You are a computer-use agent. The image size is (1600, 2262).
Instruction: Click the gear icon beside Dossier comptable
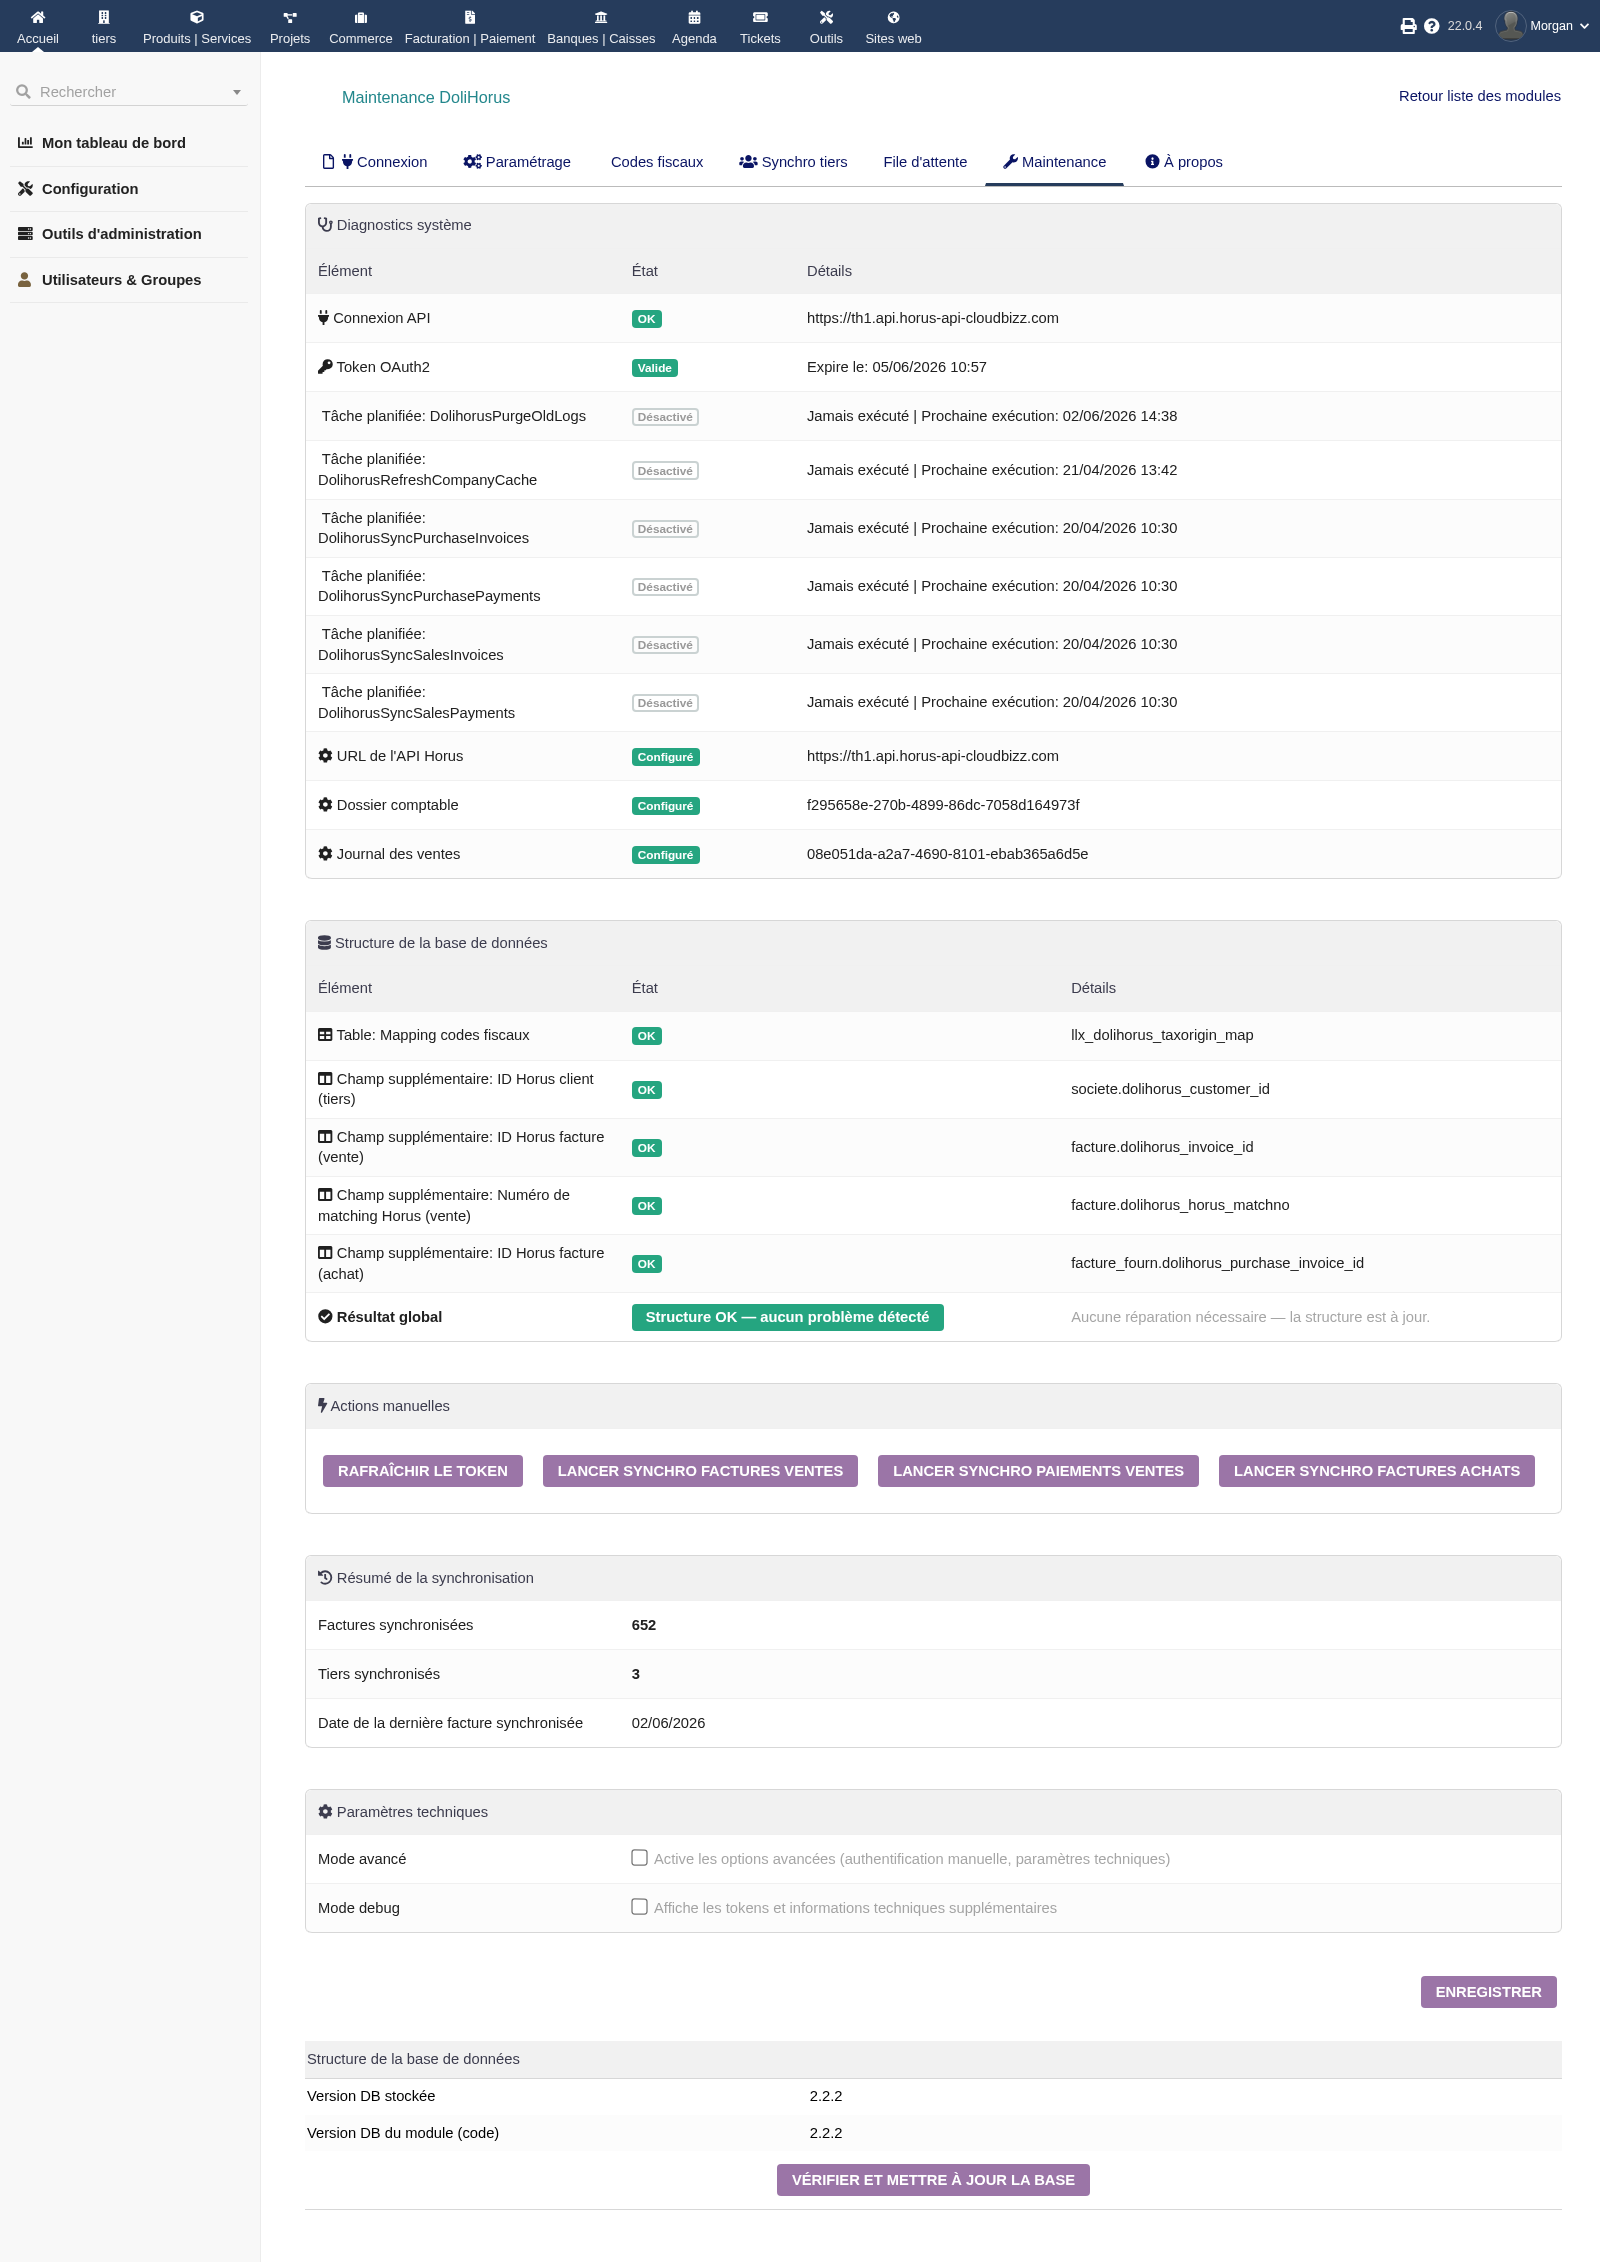pos(325,805)
